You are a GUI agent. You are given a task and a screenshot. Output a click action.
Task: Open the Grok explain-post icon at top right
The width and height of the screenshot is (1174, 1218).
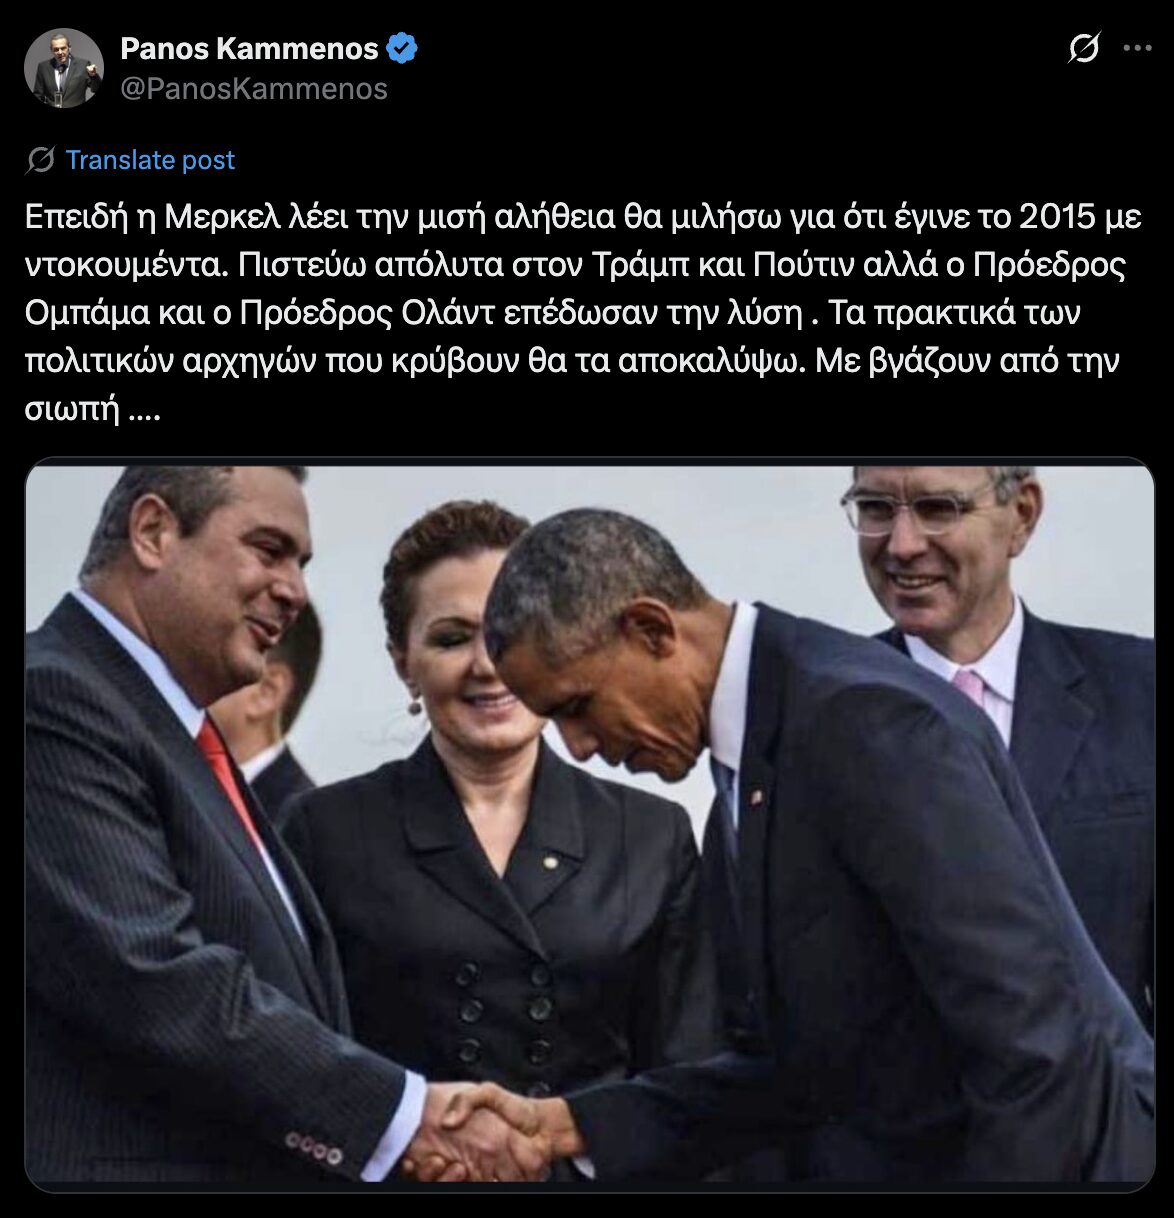tap(1083, 48)
